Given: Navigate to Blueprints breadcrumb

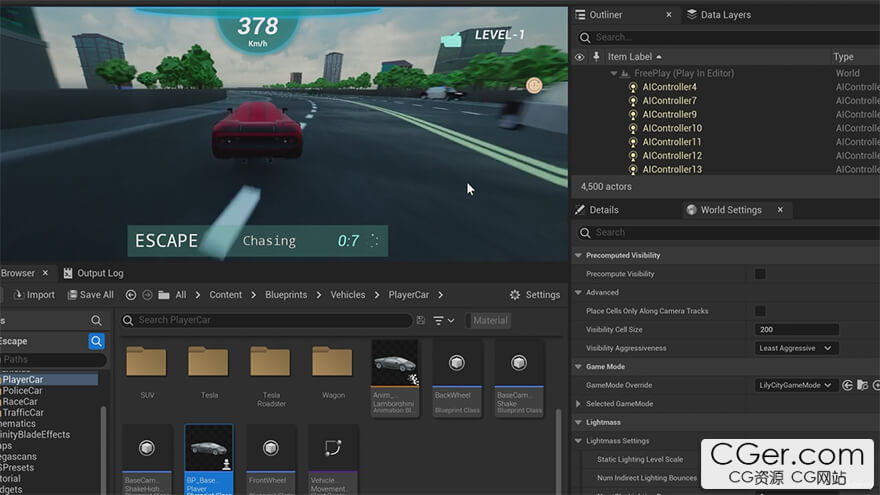Looking at the screenshot, I should click(x=286, y=295).
